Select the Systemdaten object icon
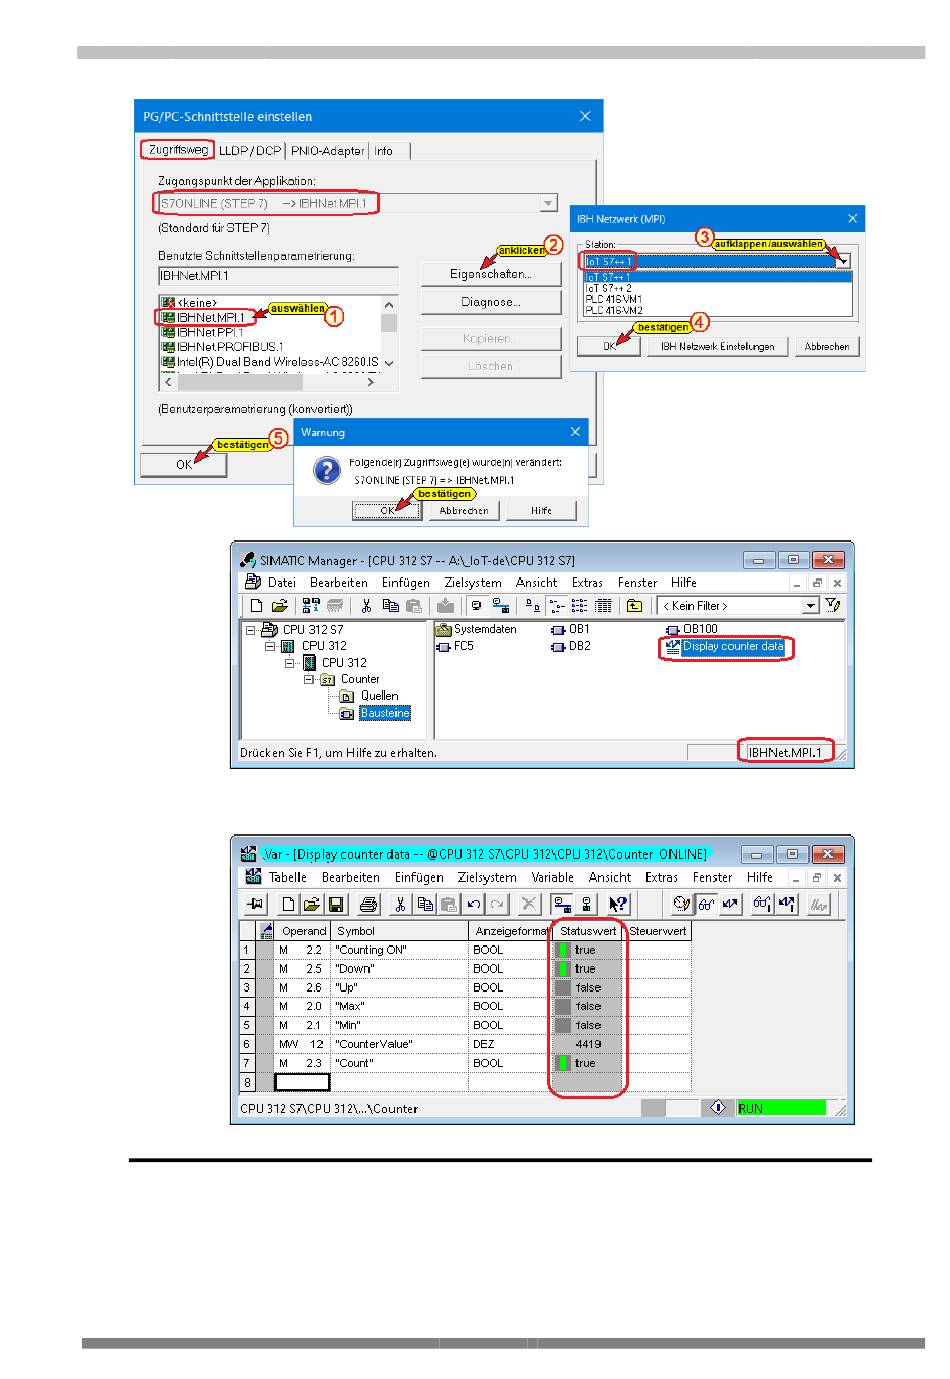This screenshot has width=950, height=1379. coord(443,630)
